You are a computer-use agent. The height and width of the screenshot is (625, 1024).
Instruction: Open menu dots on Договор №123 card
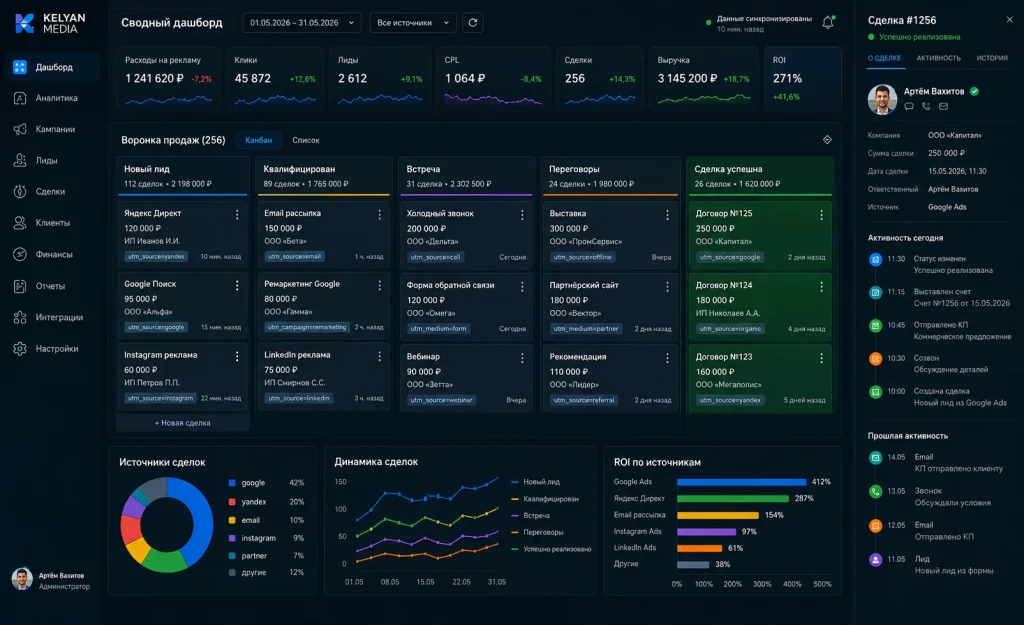pos(821,358)
